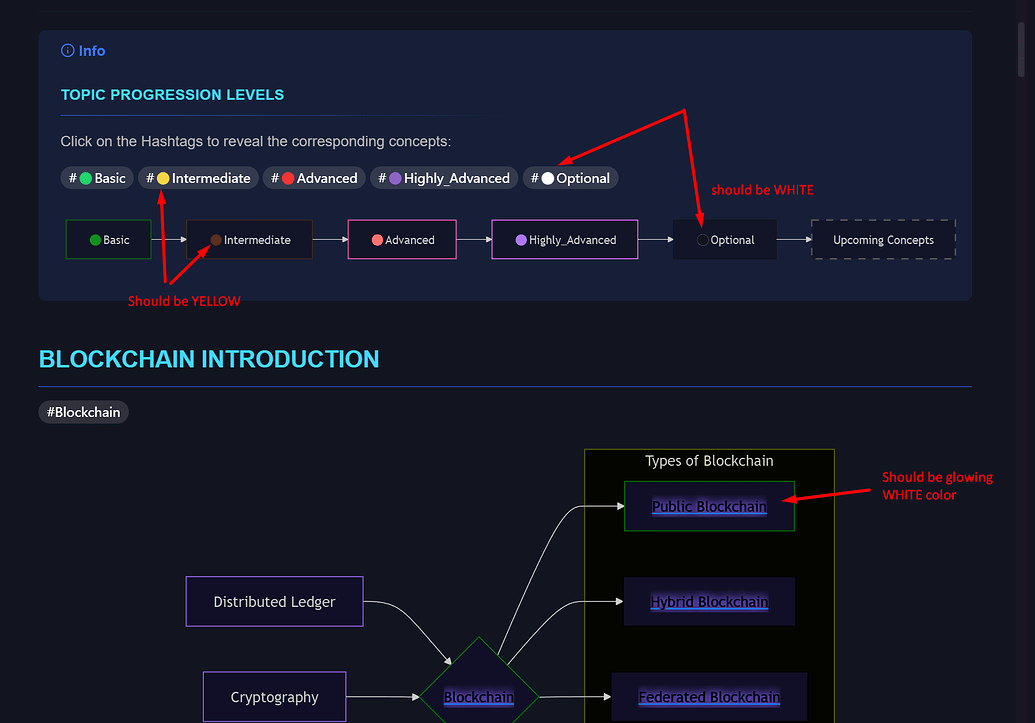Toggle the #Intermediate hashtag
Viewport: 1035px width, 723px height.
[x=198, y=177]
